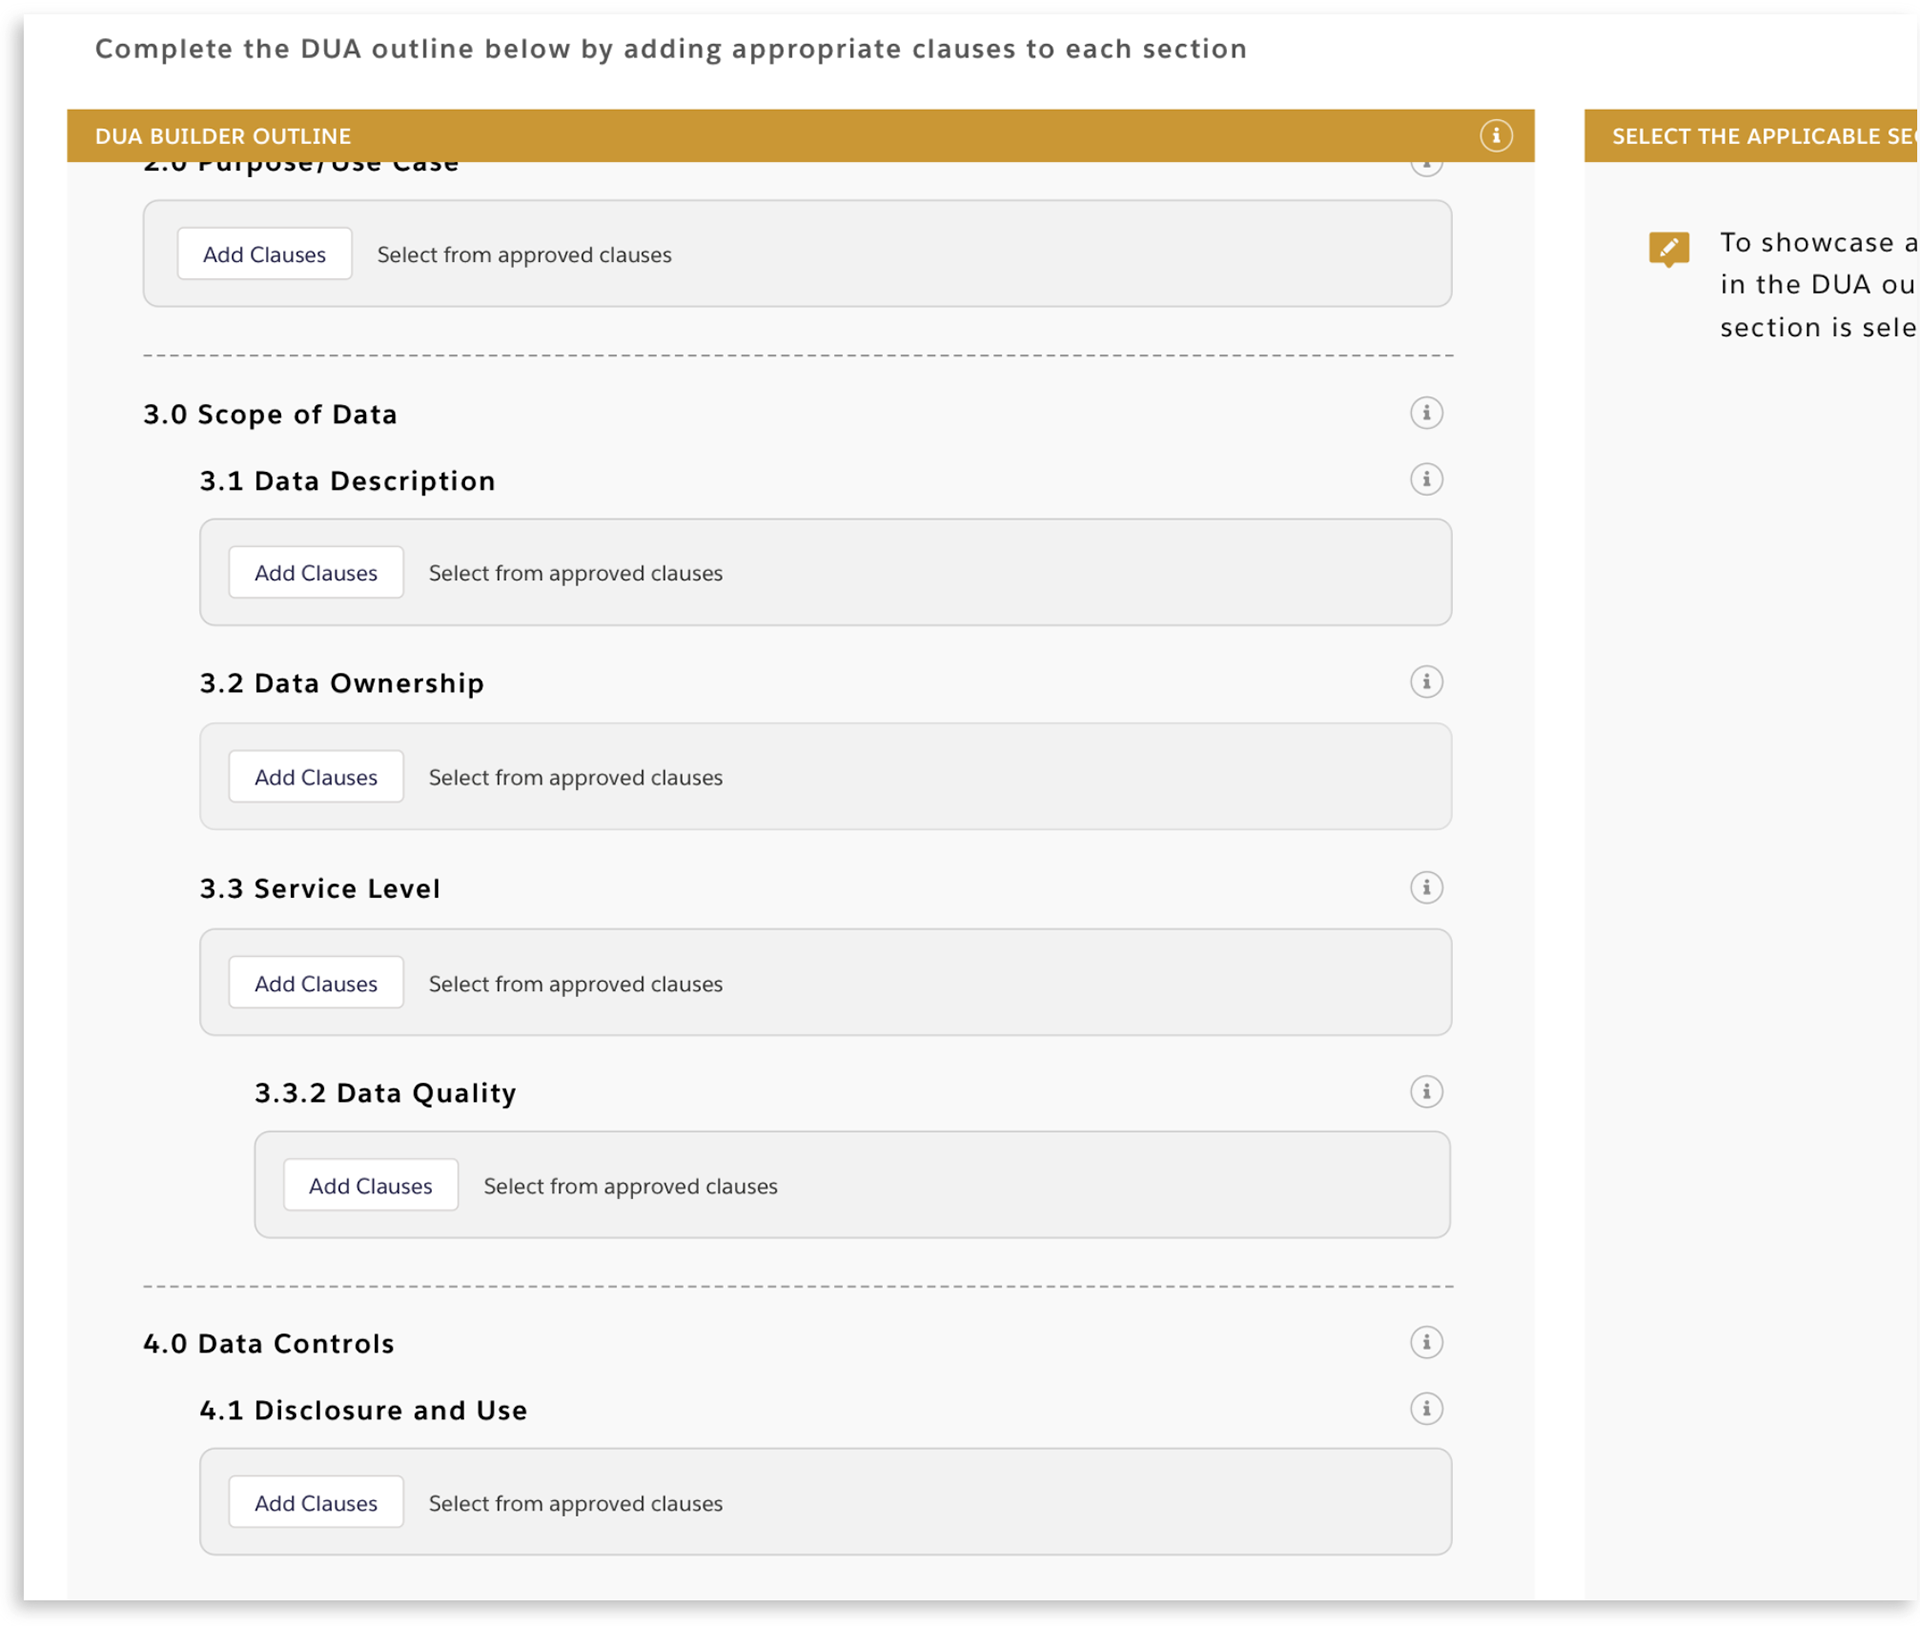Click info icon for 4.1 Disclosure and Use
Viewport: 1920px width, 1626px height.
tap(1426, 1409)
